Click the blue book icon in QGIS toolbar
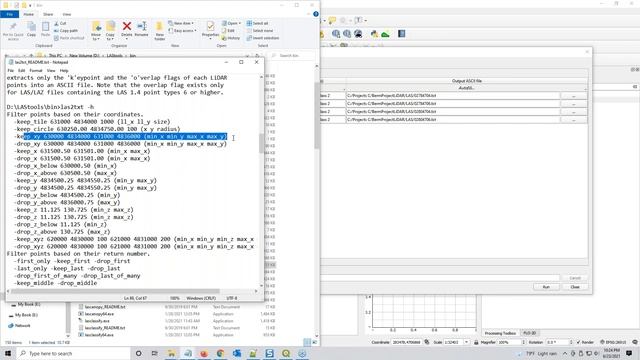This screenshot has height=360, width=640. pos(402,34)
